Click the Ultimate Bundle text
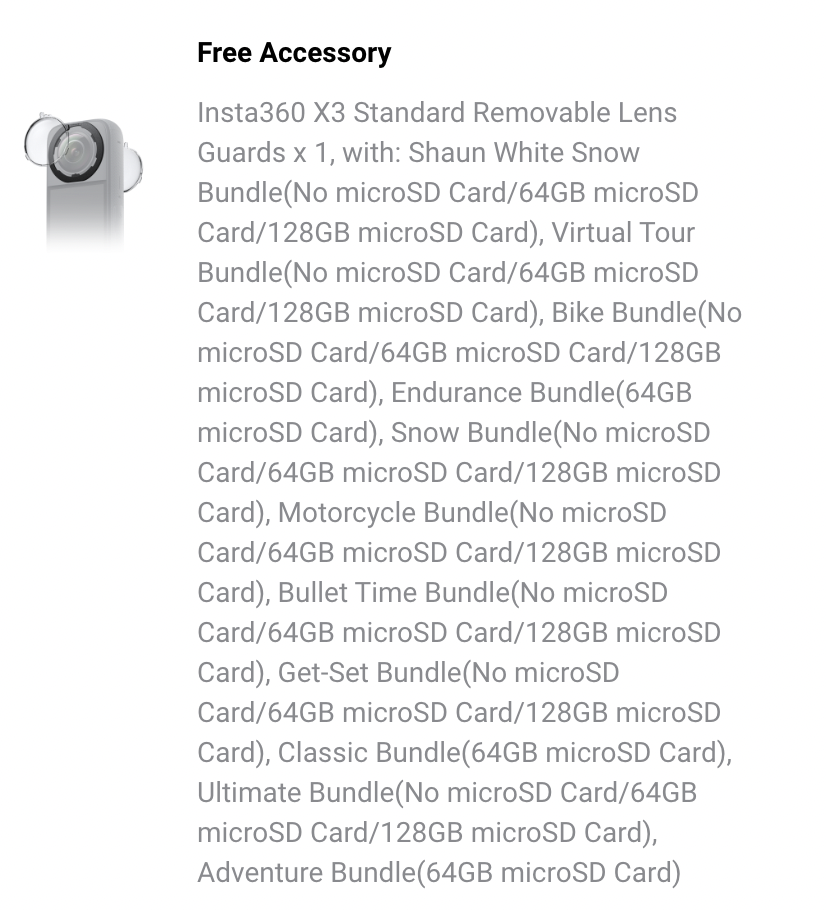Screen dimensions: 826x910 click(x=295, y=793)
